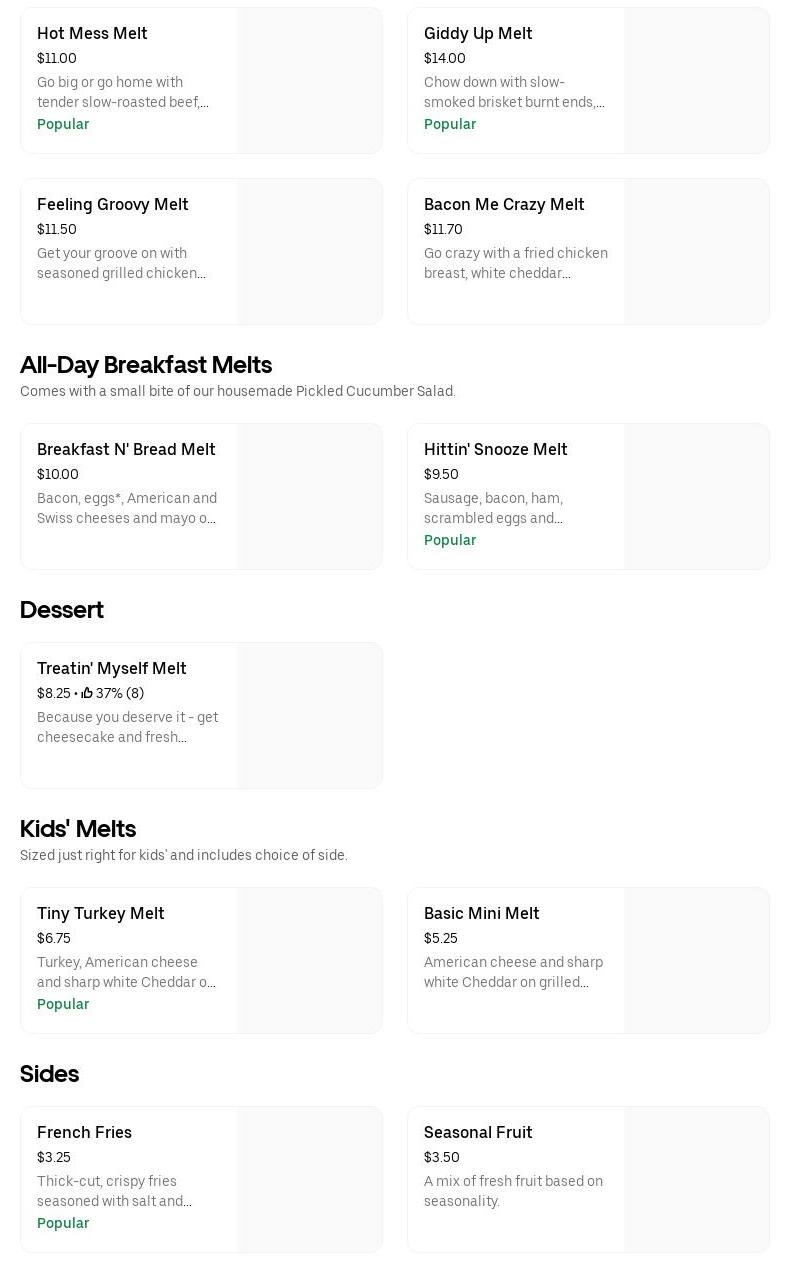Select French Fries from Sides

(84, 1132)
